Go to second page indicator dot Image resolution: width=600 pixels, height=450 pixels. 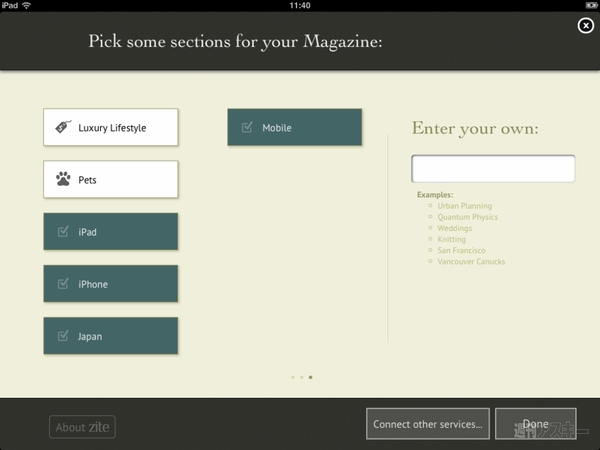[302, 377]
